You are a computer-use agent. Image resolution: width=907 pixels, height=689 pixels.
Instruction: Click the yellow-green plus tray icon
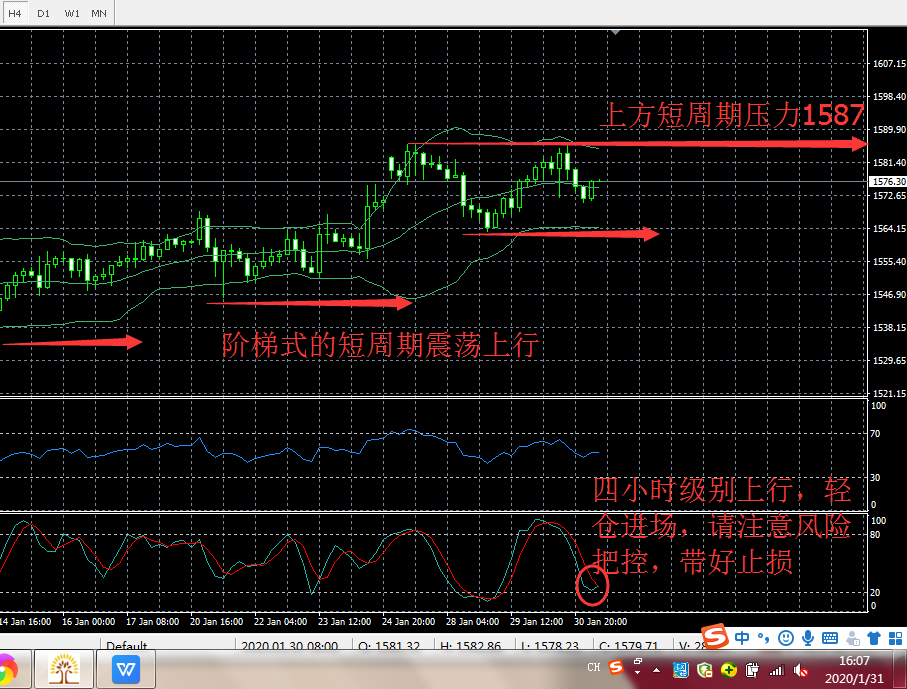[729, 670]
